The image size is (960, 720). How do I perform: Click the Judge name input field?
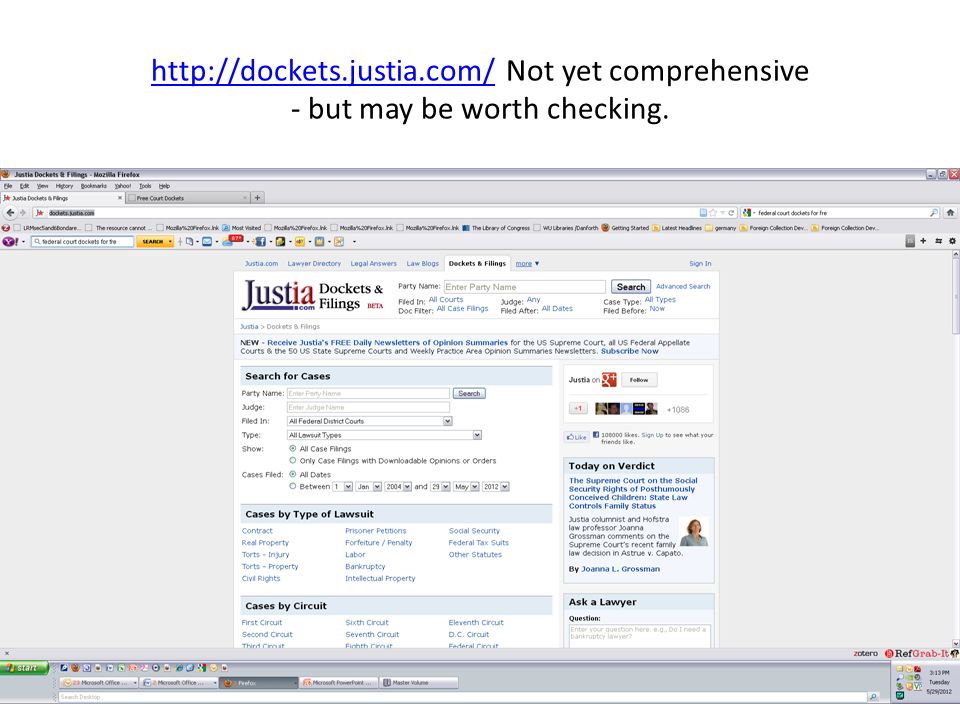point(368,407)
